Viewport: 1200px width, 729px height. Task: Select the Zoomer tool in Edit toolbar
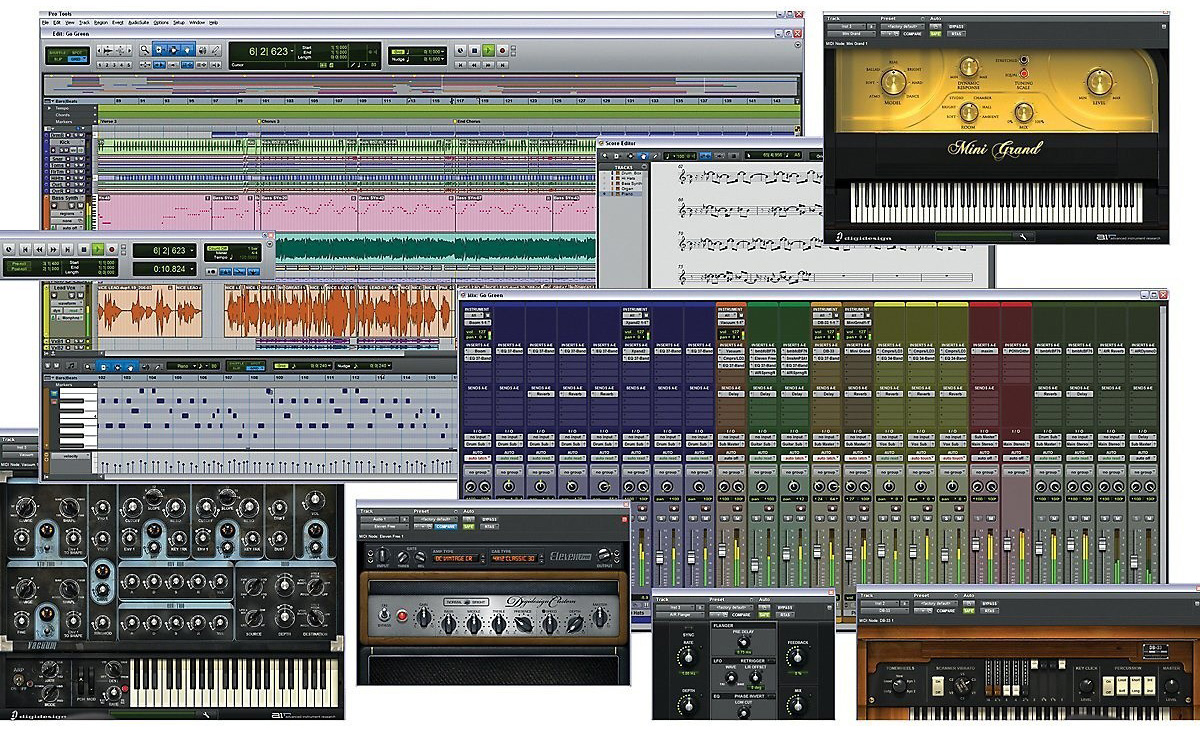click(145, 49)
